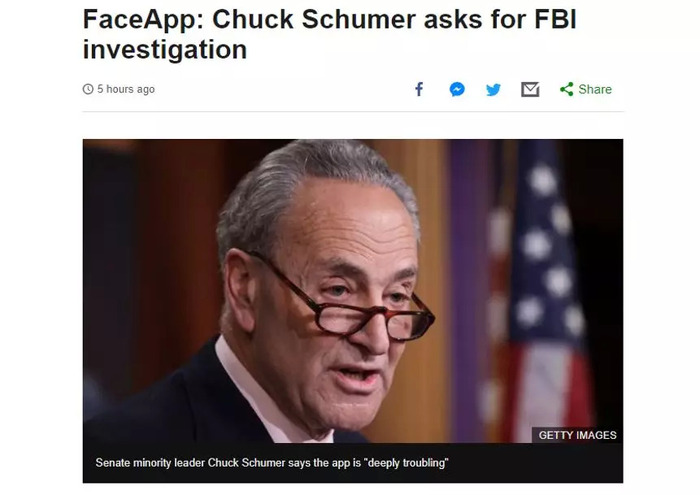The image size is (700, 495).
Task: Select the quoted "deeply troubling" caption text
Action: [x=406, y=463]
